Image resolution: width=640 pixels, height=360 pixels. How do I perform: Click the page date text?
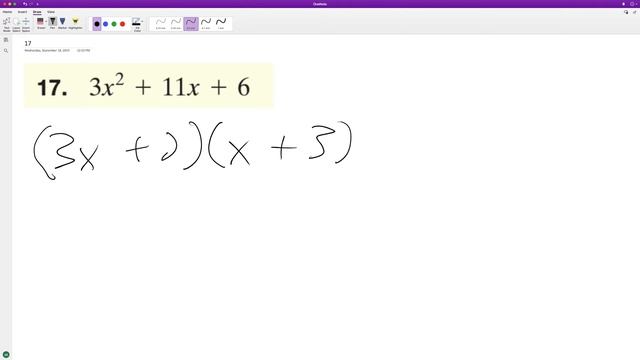(x=47, y=51)
